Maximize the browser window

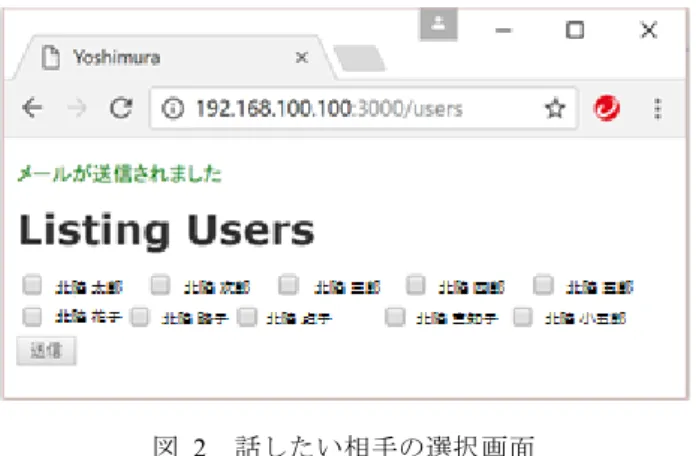click(x=575, y=30)
